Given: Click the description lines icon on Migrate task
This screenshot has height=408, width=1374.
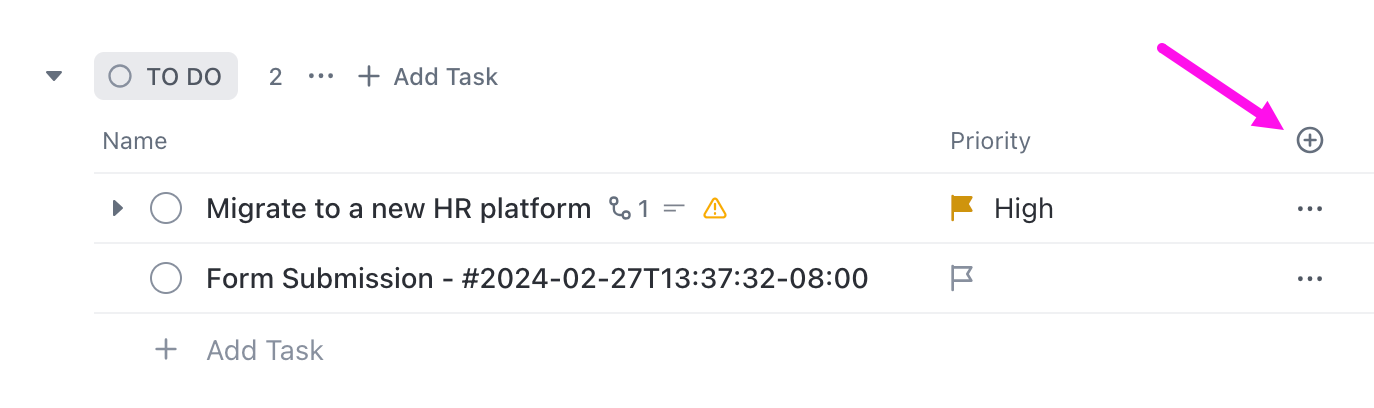Looking at the screenshot, I should tap(674, 209).
